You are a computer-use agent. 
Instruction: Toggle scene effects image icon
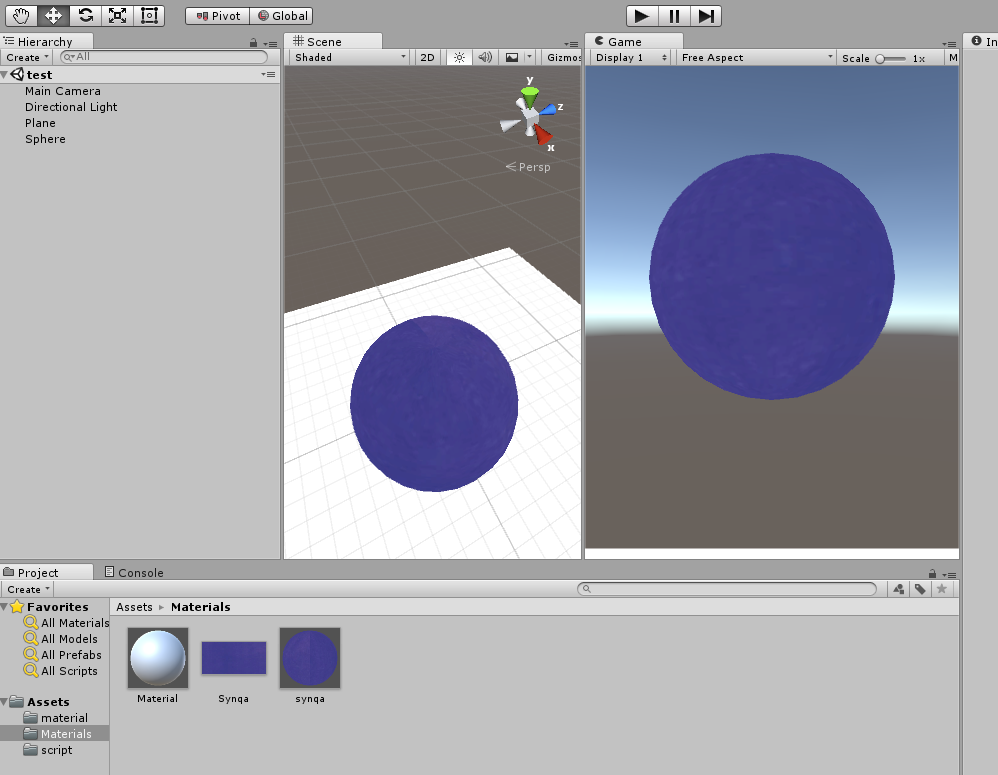pos(512,57)
